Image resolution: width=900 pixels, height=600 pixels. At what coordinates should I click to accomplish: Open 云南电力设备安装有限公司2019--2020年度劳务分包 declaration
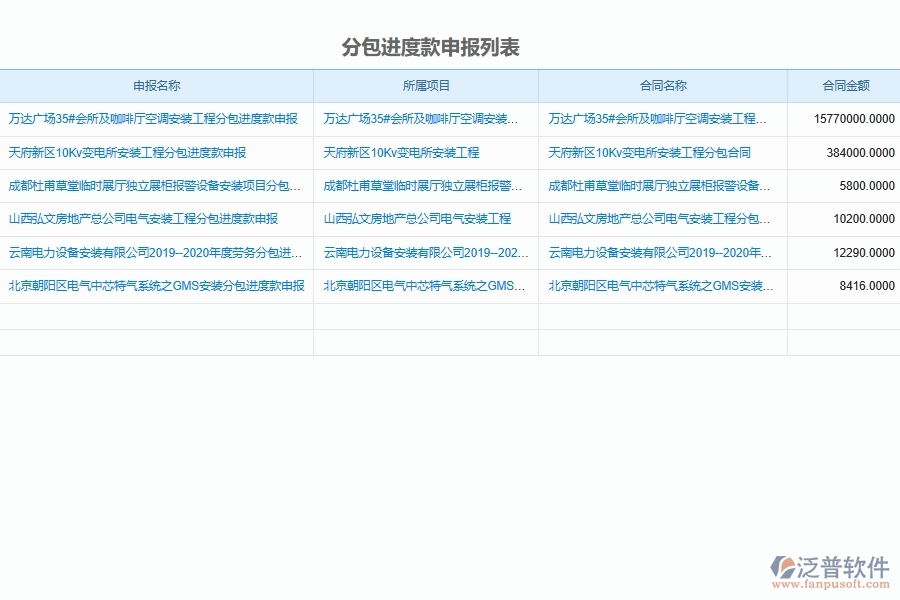coord(153,252)
